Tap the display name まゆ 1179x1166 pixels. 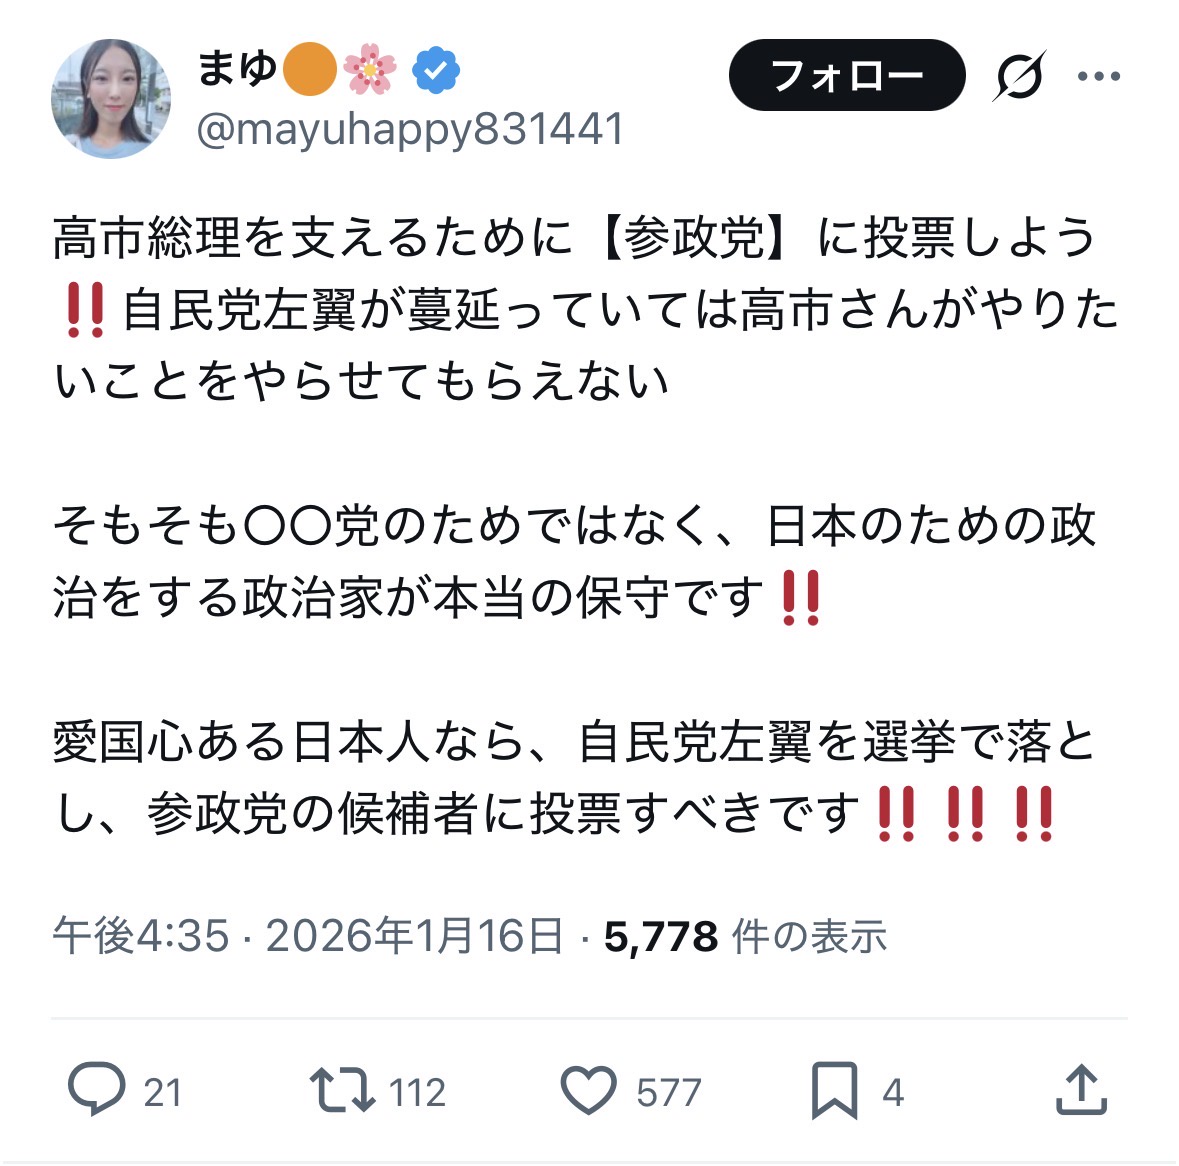point(237,68)
